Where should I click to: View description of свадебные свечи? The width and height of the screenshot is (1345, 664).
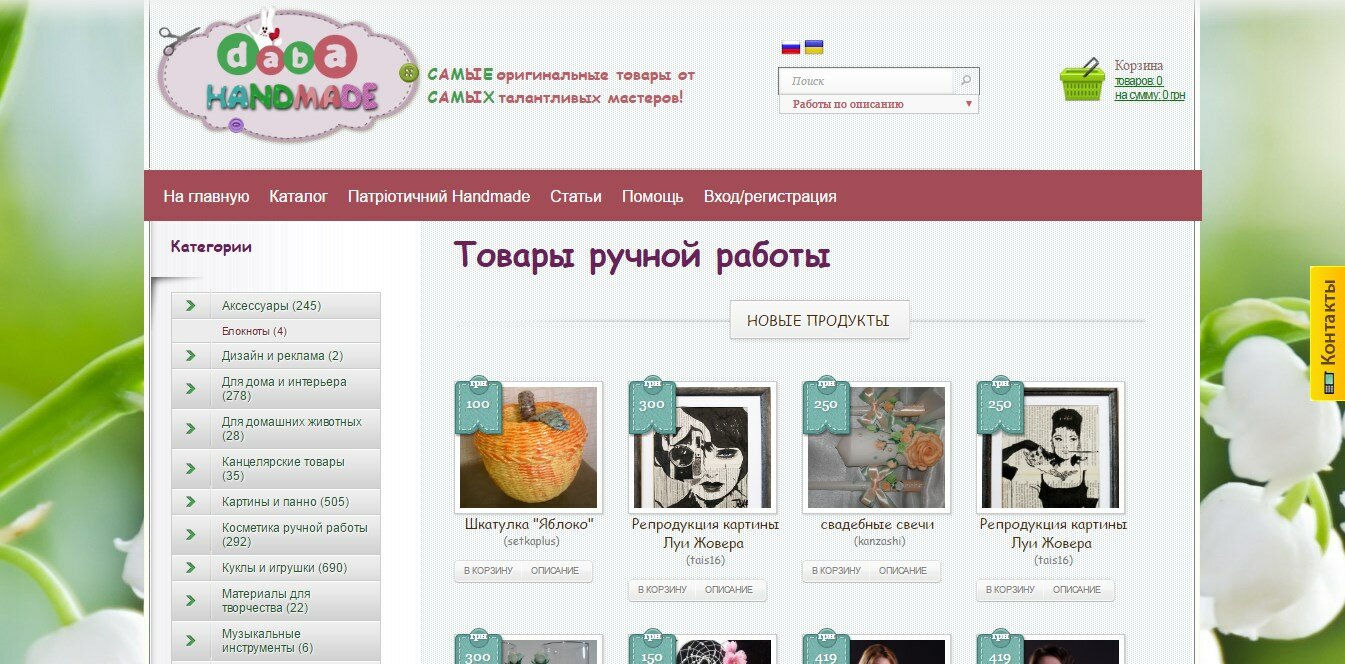click(x=903, y=571)
